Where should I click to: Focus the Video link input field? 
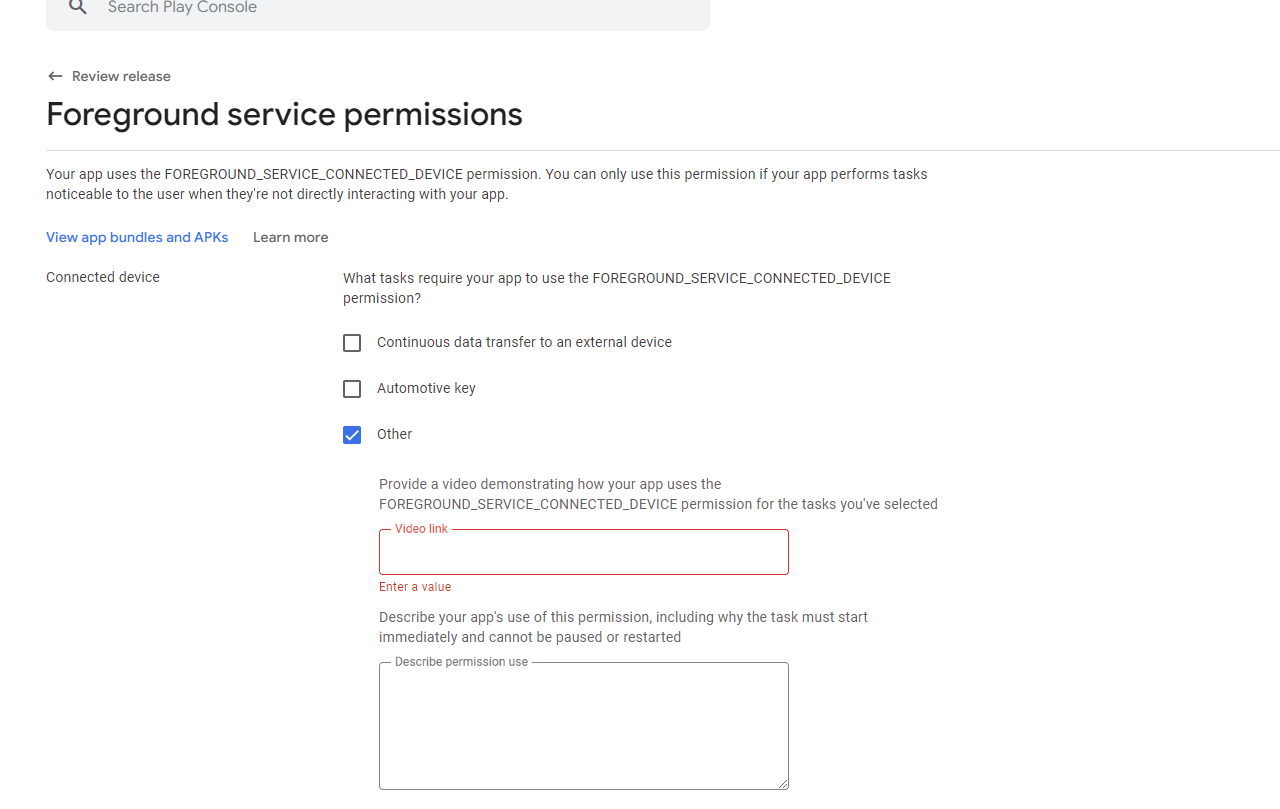(584, 552)
